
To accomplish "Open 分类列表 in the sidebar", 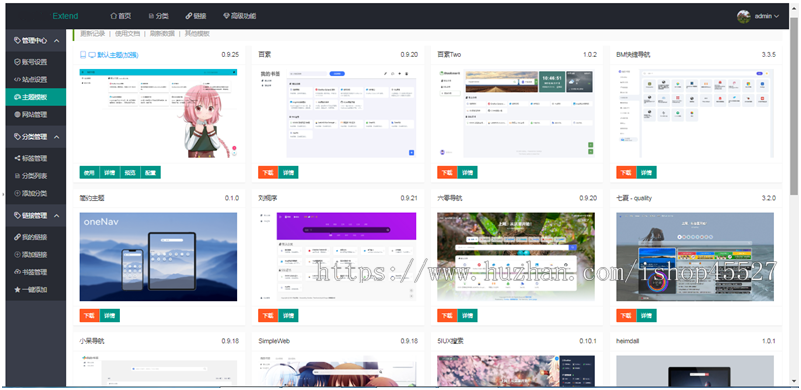I will 36,176.
